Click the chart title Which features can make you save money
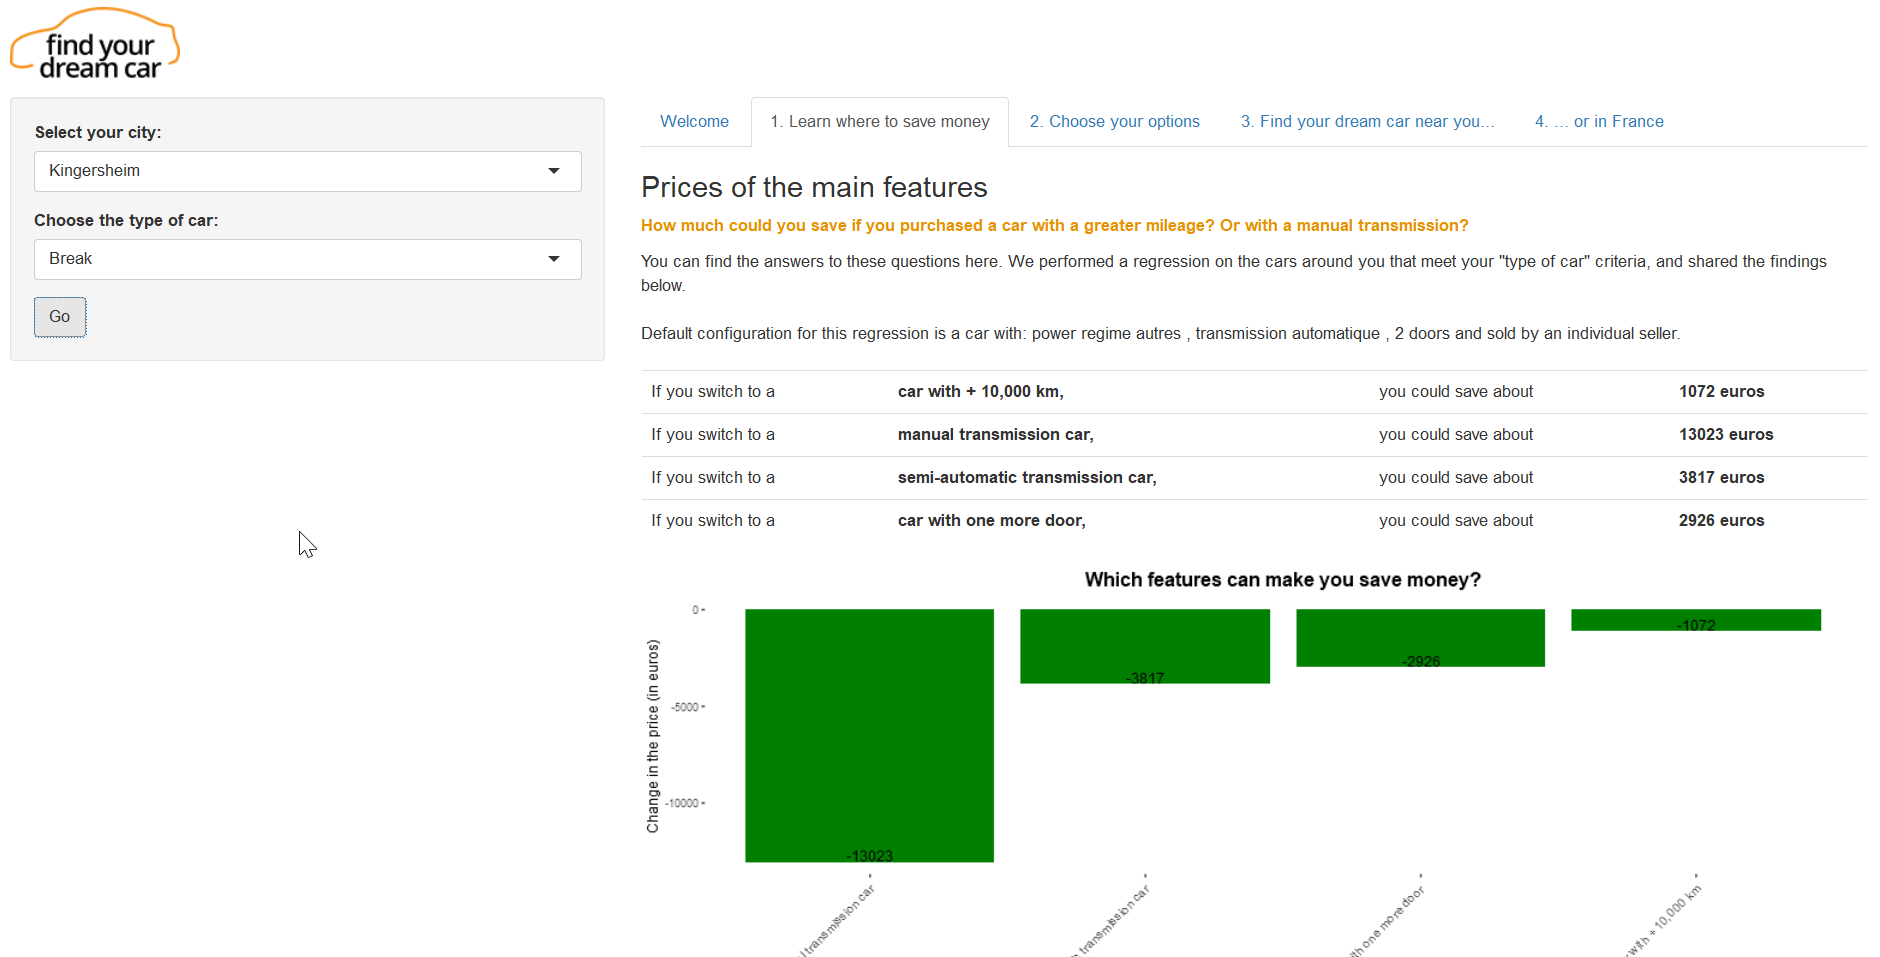 pyautogui.click(x=1283, y=580)
